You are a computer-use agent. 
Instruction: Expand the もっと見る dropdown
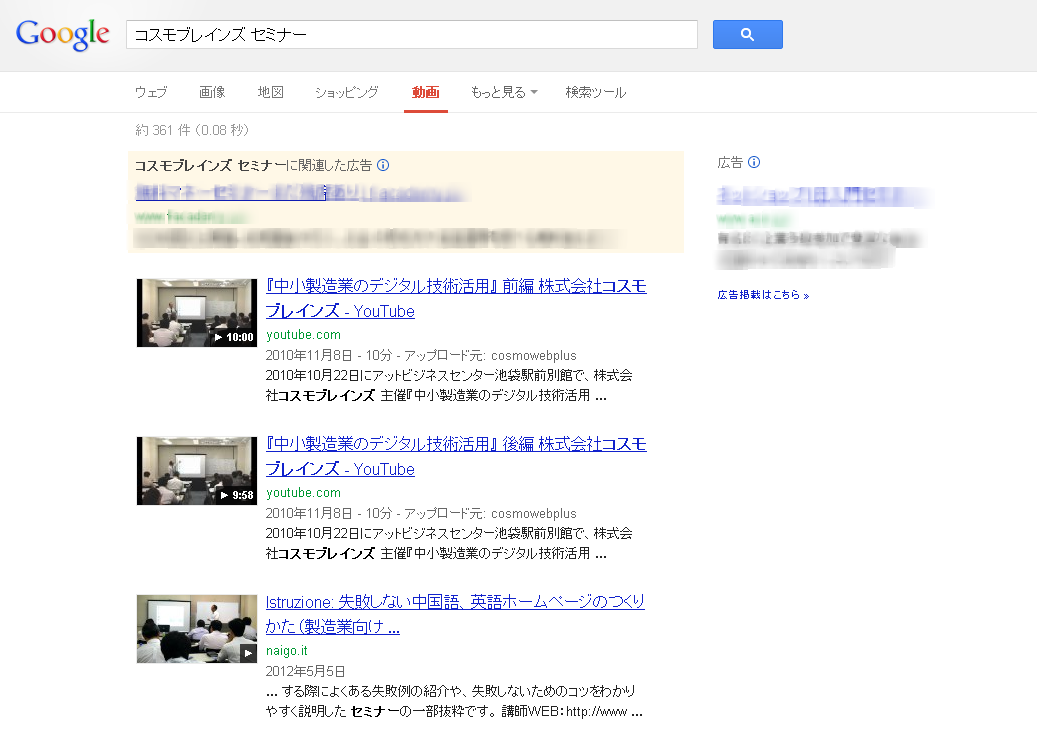[504, 93]
